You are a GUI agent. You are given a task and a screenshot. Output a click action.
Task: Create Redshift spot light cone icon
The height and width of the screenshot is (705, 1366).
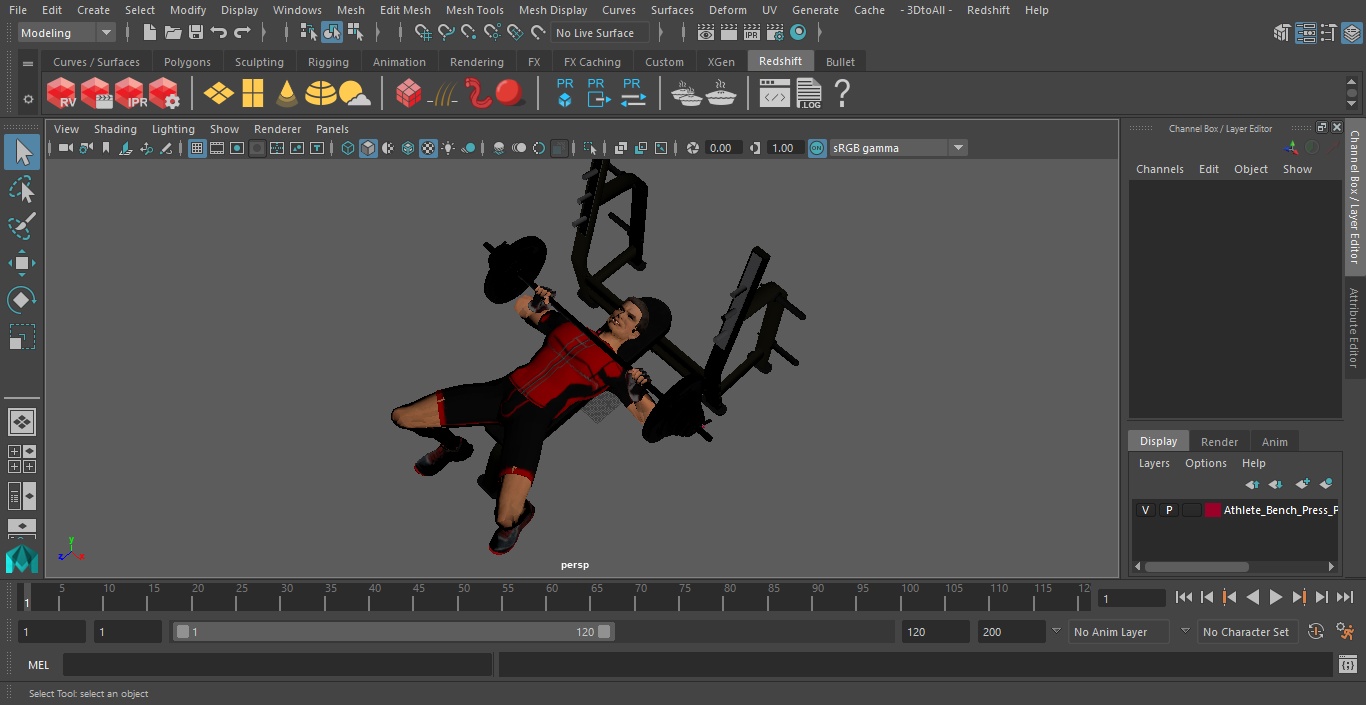[287, 94]
